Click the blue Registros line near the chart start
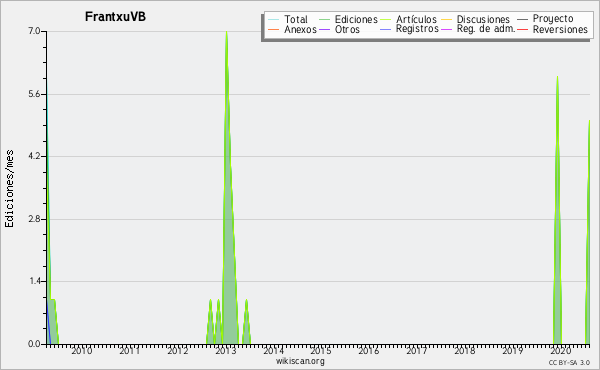 49,323
